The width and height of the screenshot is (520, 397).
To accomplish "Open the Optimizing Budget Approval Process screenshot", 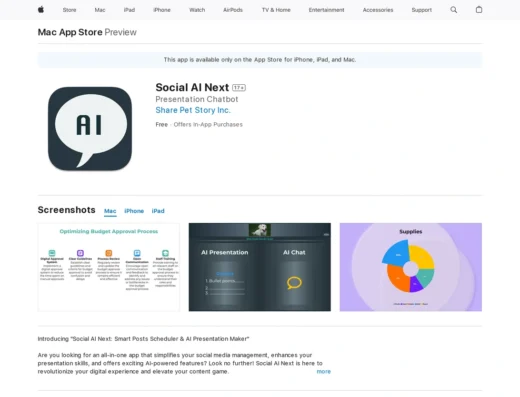I will [x=109, y=267].
